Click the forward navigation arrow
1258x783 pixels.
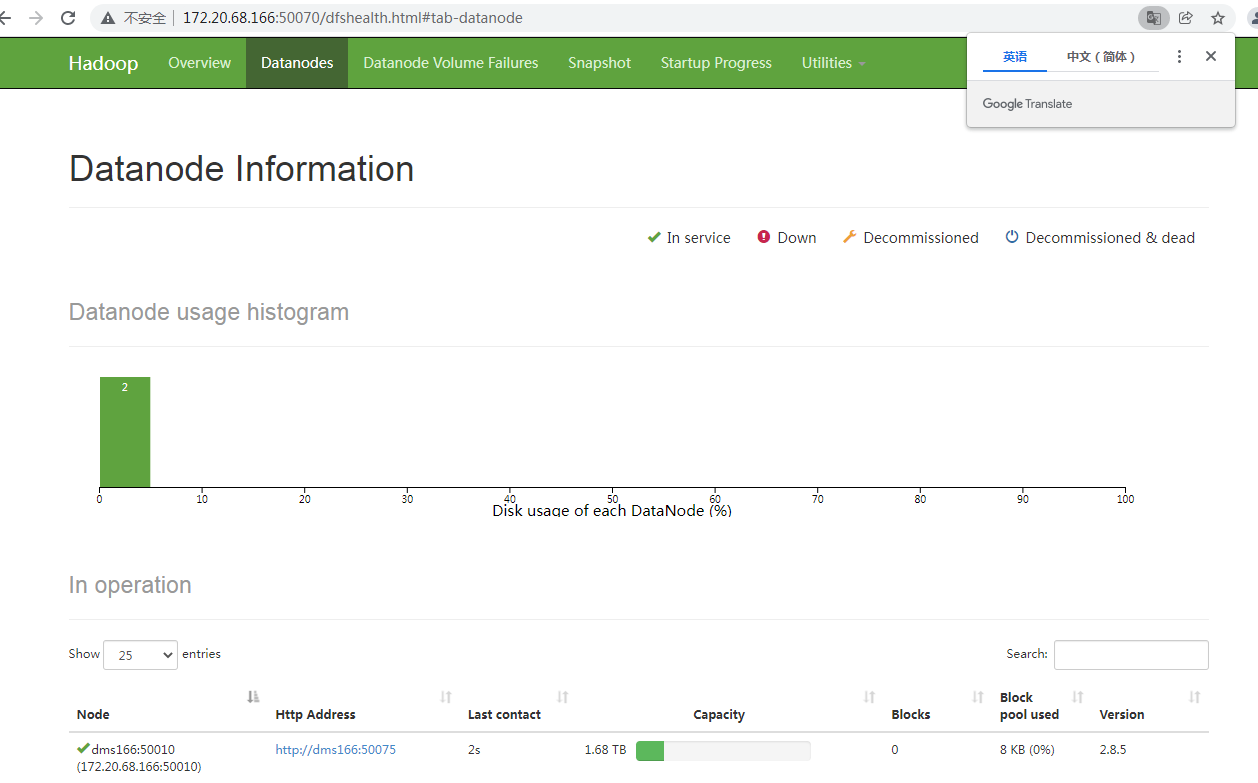36,18
